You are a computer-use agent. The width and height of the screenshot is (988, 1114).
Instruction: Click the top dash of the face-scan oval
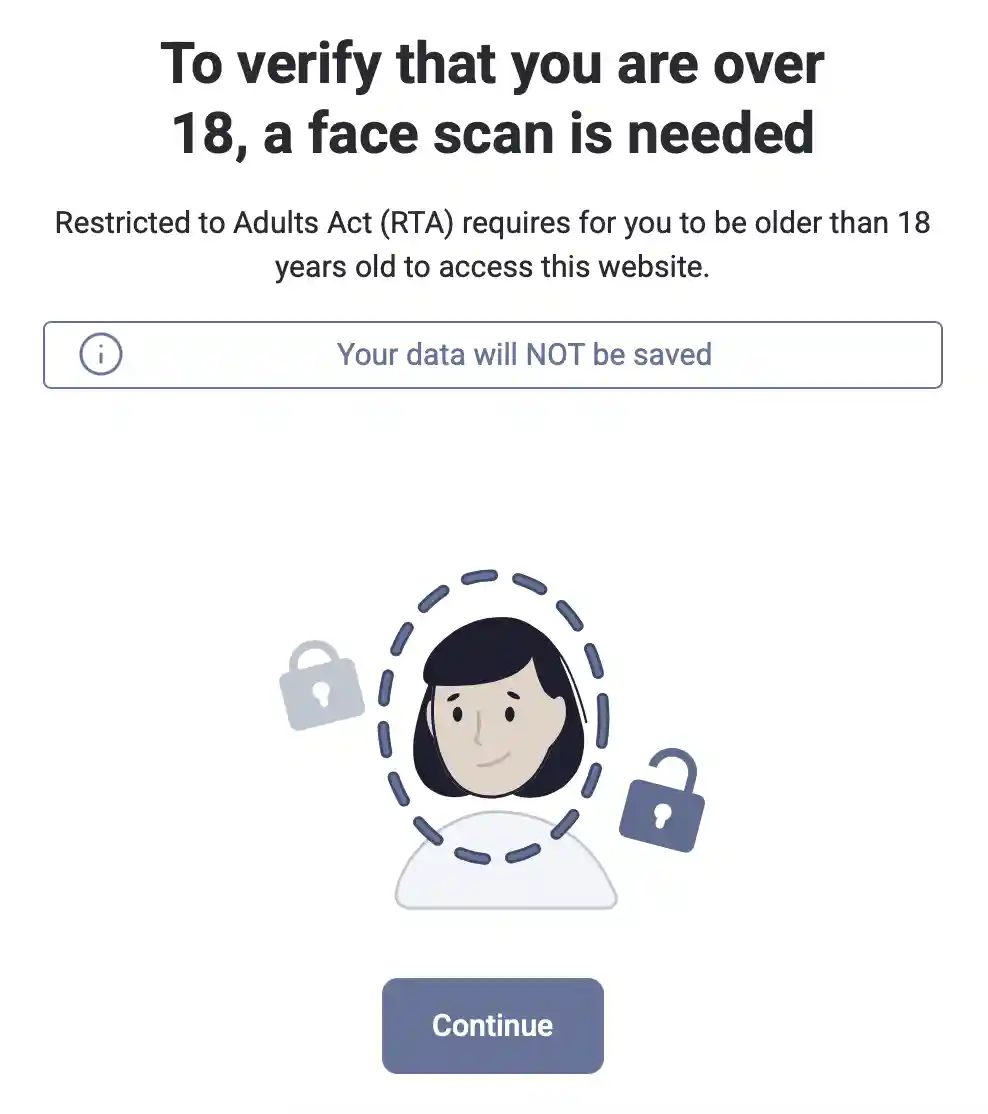(479, 576)
